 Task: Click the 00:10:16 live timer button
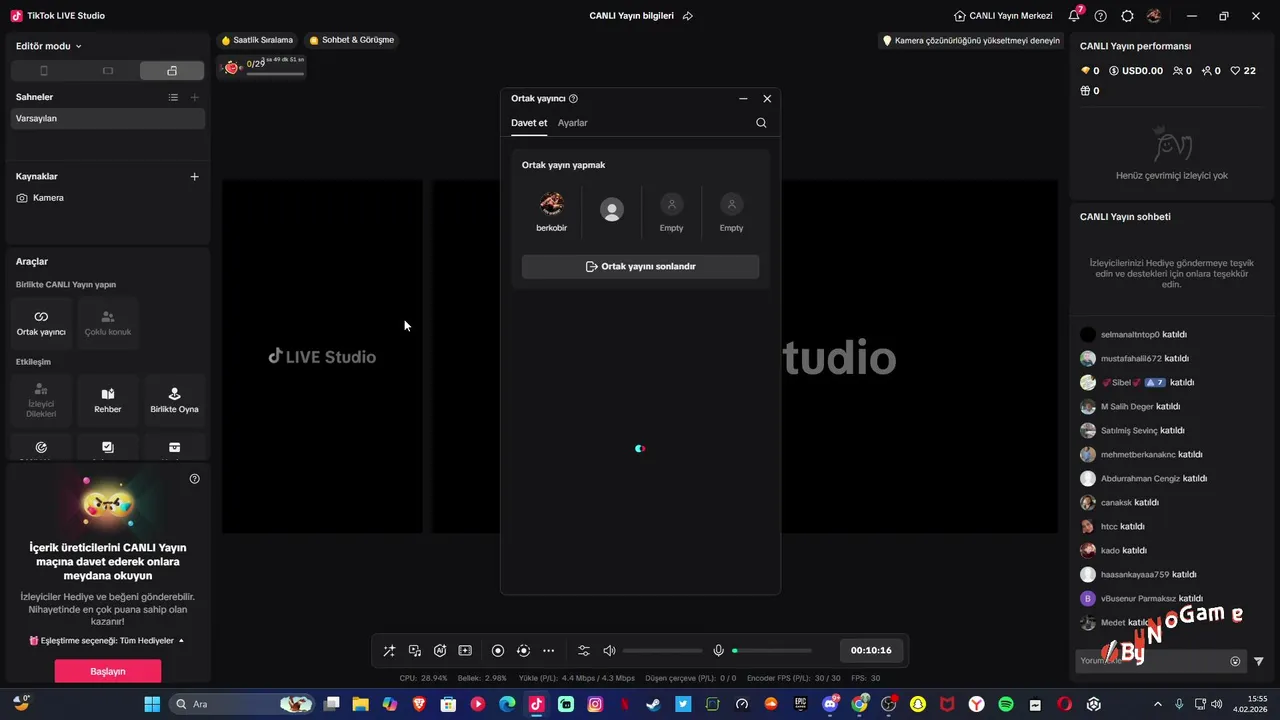tap(871, 650)
